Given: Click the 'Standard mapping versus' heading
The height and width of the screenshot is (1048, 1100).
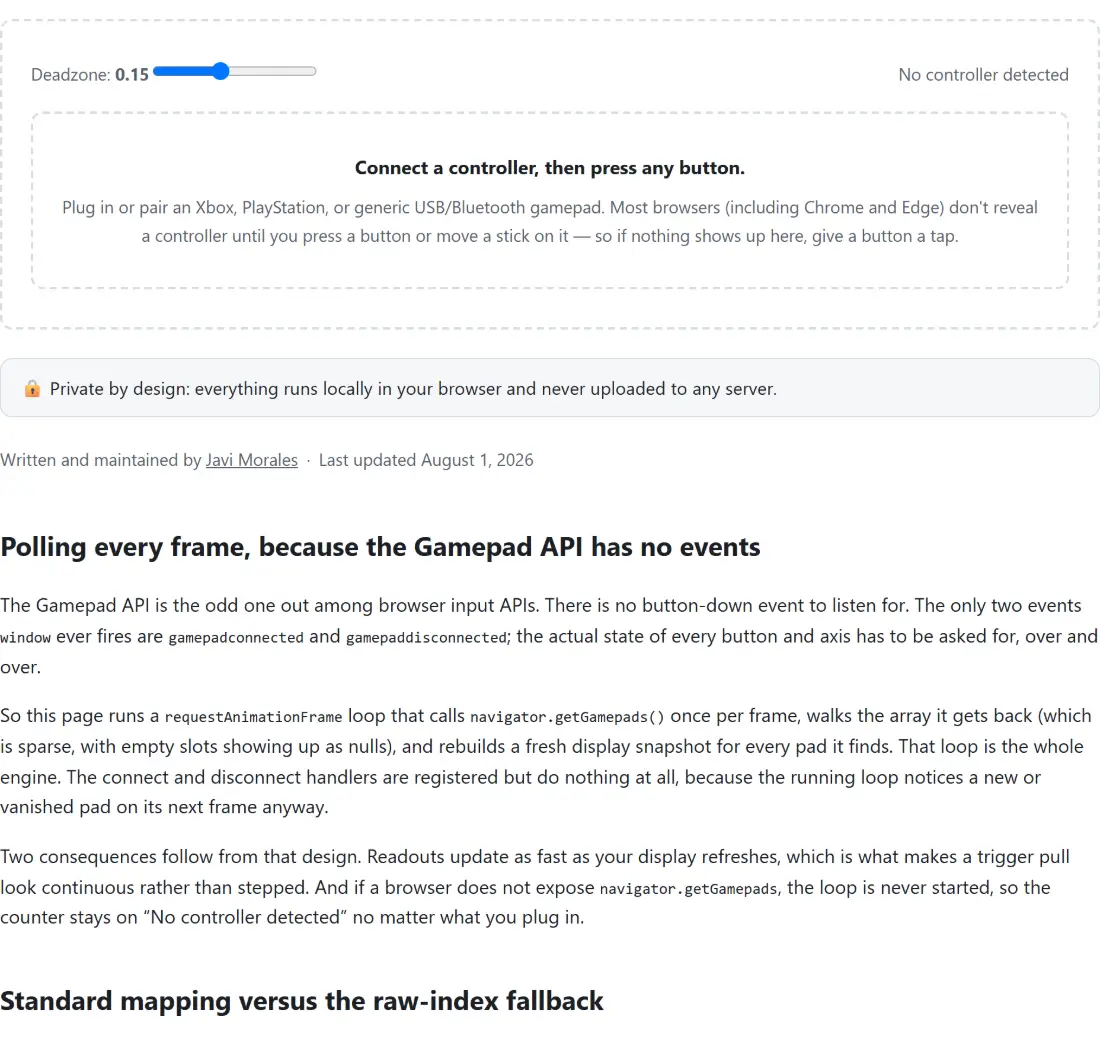Looking at the screenshot, I should (302, 1001).
